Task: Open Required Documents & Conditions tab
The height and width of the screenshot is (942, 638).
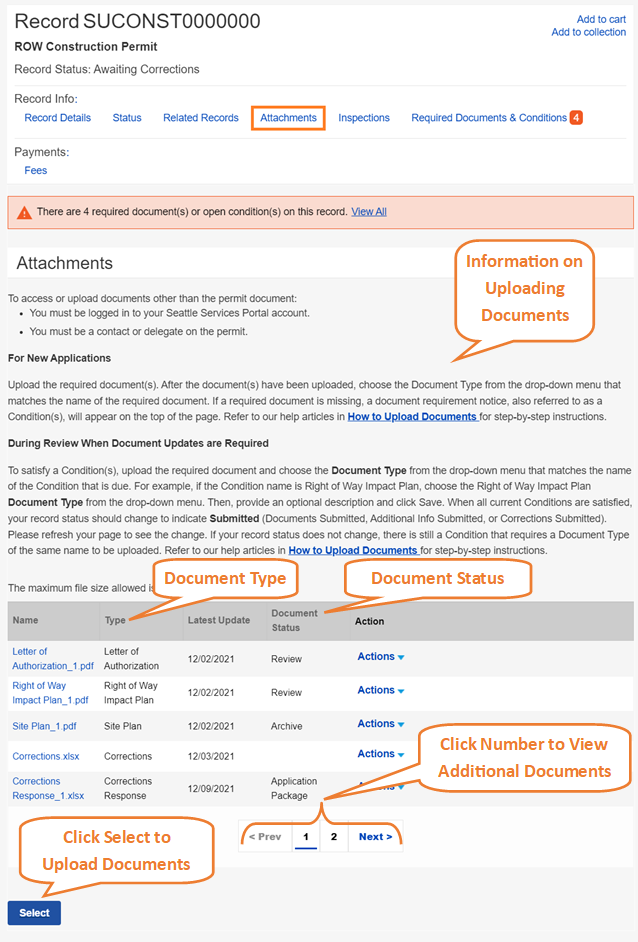Action: (489, 118)
